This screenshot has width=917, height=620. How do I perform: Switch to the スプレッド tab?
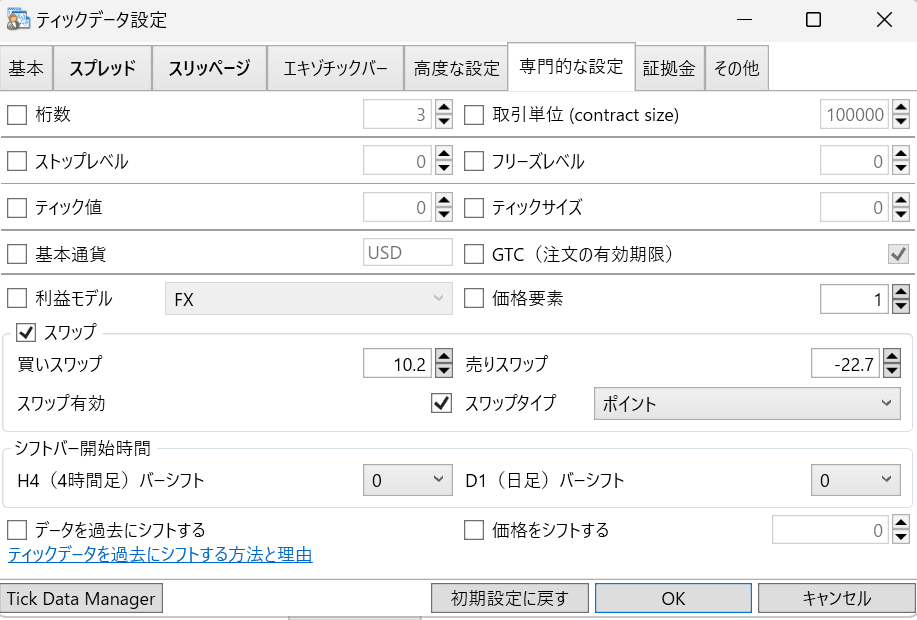pyautogui.click(x=102, y=68)
